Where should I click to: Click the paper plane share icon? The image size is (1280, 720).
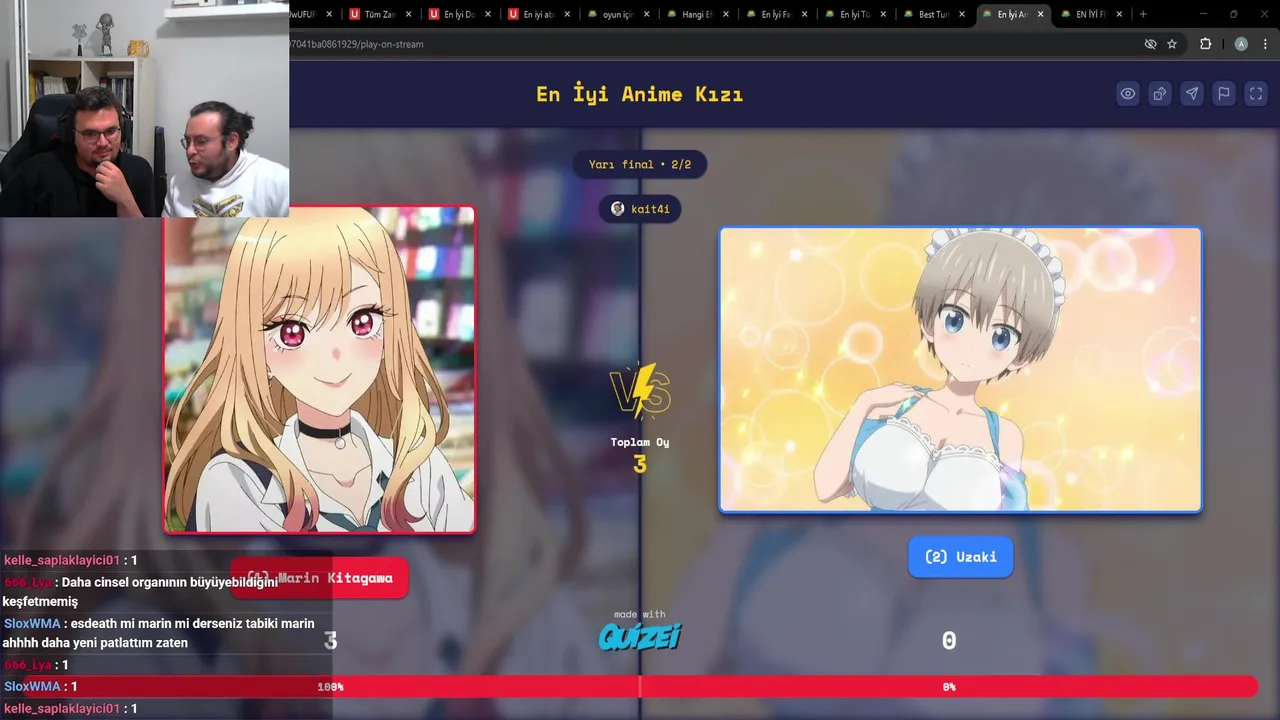click(1192, 94)
